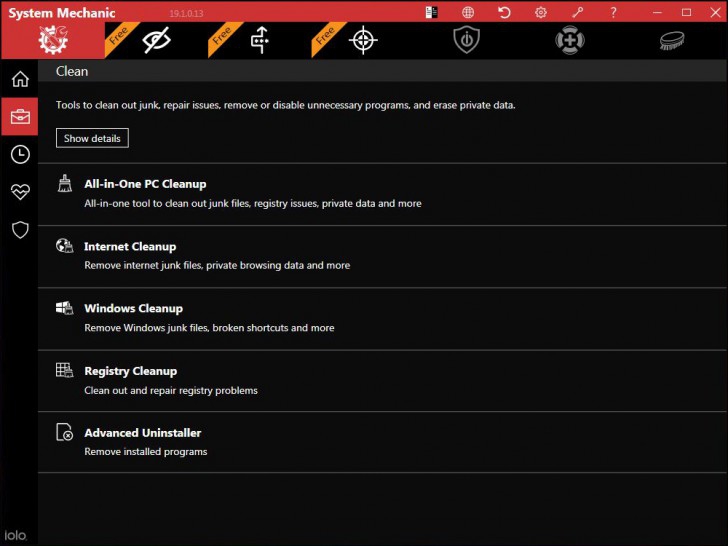The image size is (728, 546).
Task: Launch Internet Cleanup tool
Action: click(382, 257)
